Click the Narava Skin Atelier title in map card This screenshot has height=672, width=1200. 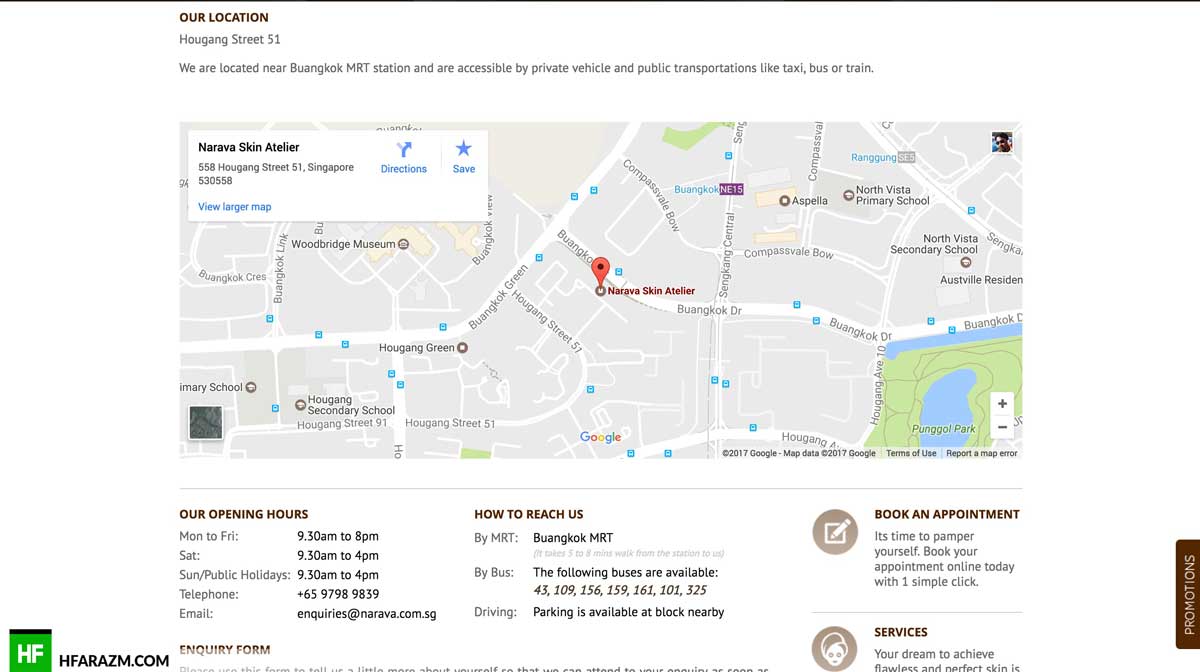click(x=249, y=147)
